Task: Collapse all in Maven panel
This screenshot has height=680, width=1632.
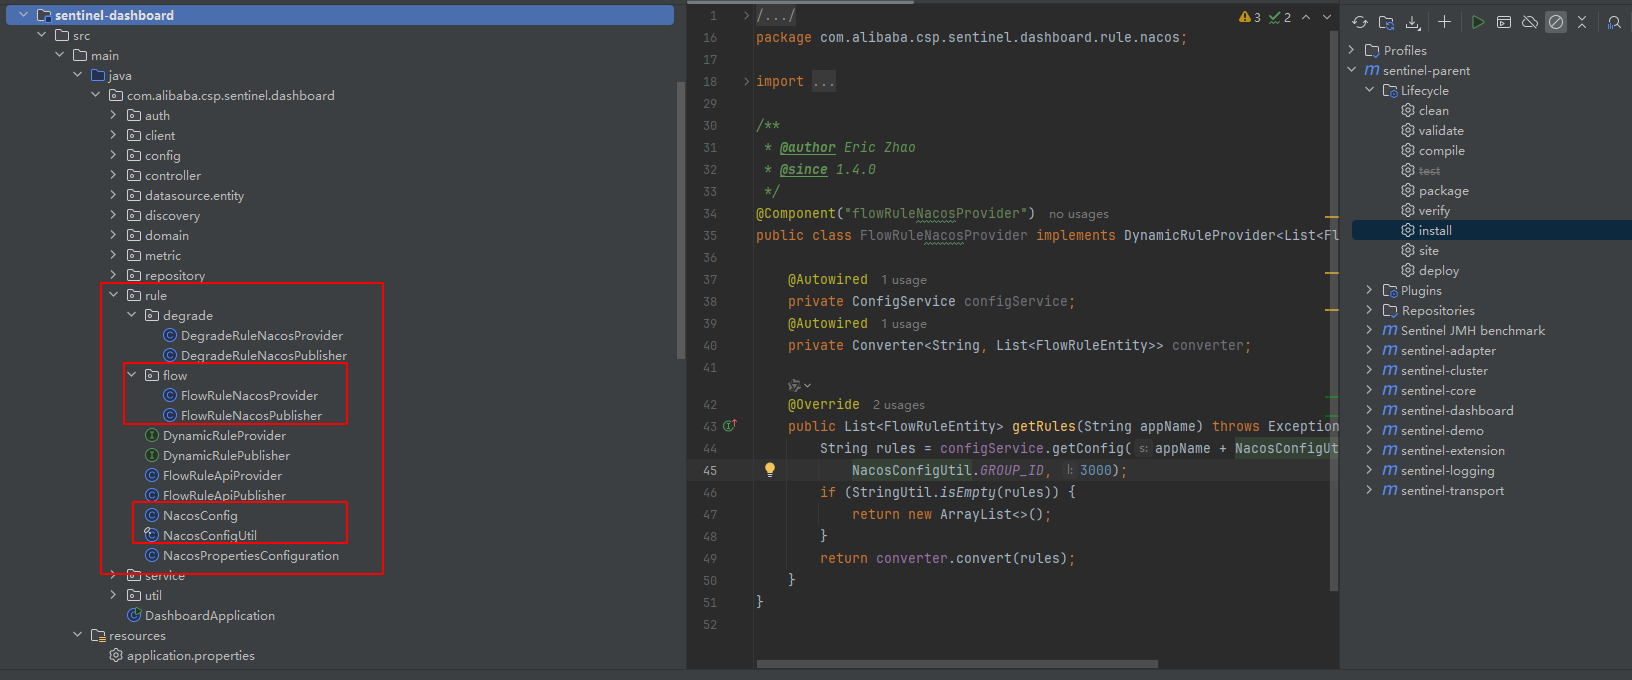Action: pos(1582,22)
